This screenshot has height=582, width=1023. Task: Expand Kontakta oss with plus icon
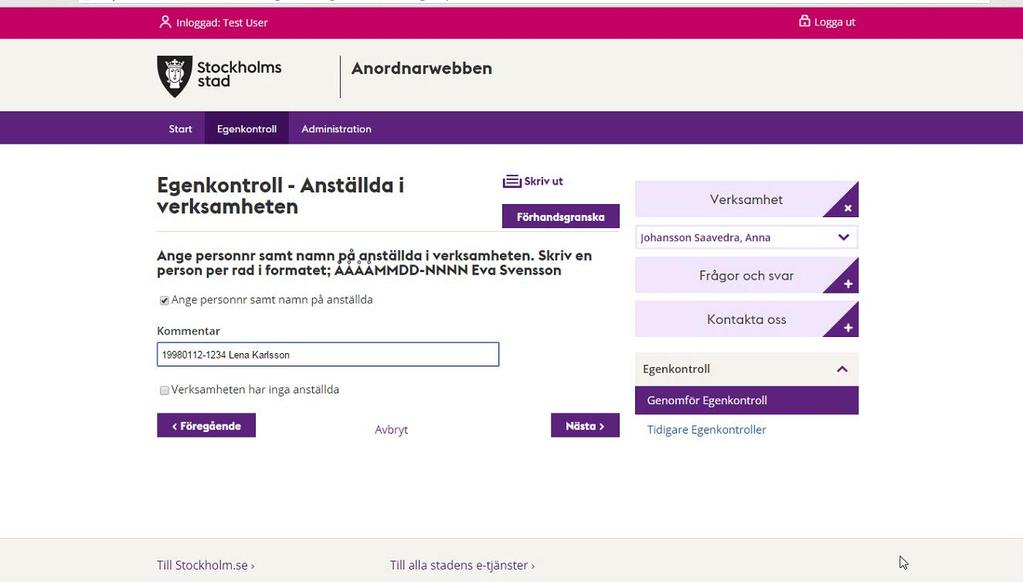(x=847, y=328)
